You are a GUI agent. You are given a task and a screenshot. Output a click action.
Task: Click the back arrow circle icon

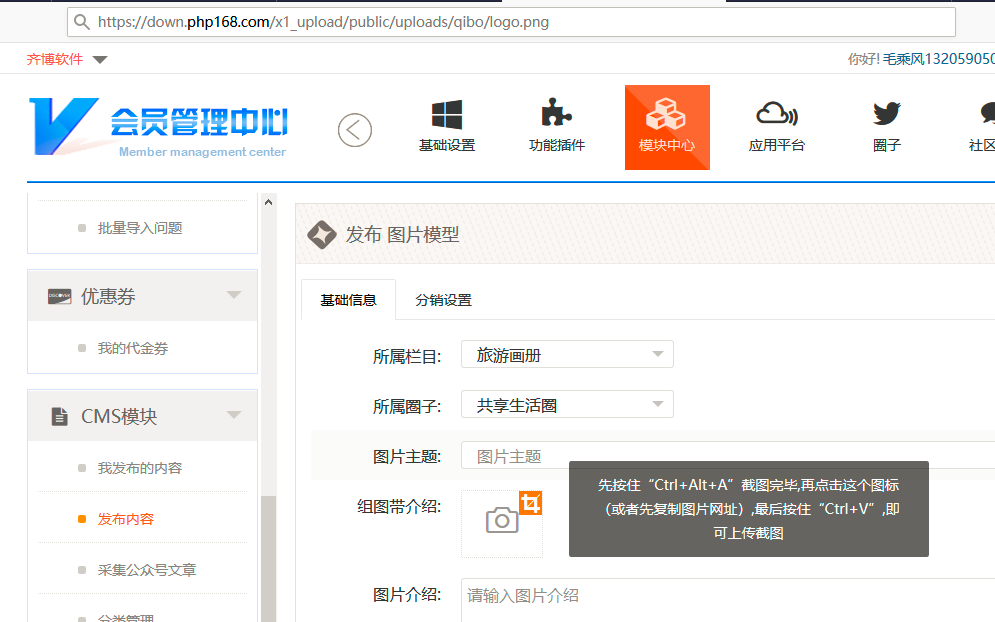355,130
